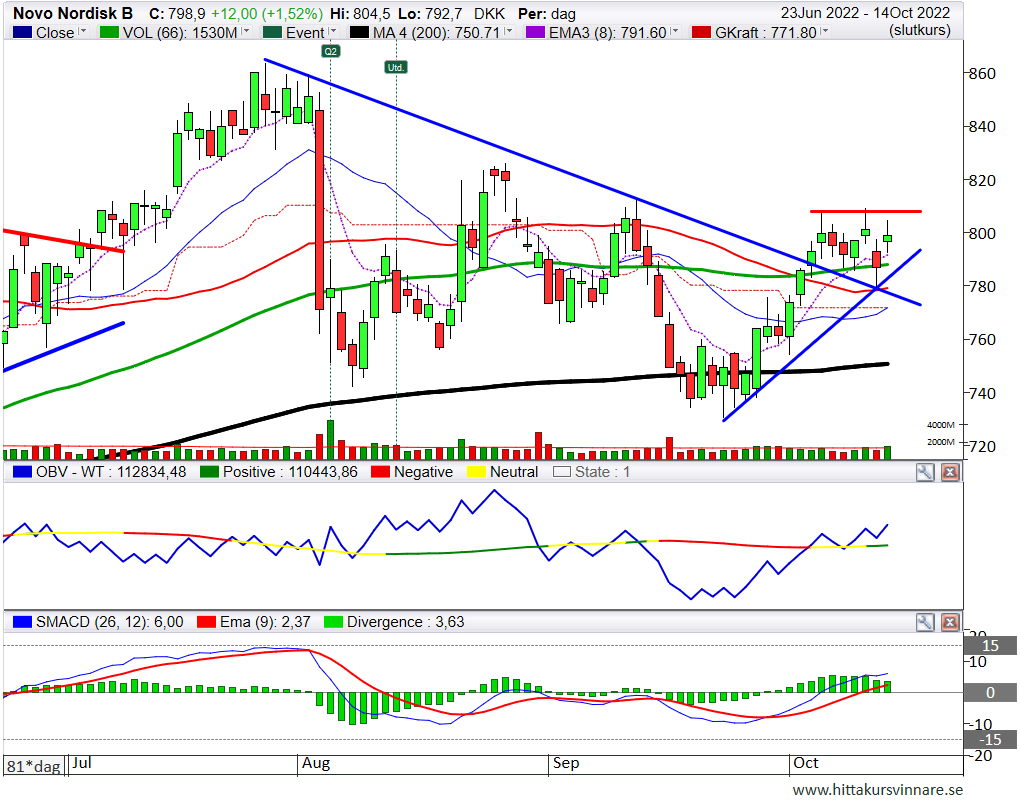Screen dimensions: 1020x800
Task: Click the red GKraft color swatch
Action: 701,32
